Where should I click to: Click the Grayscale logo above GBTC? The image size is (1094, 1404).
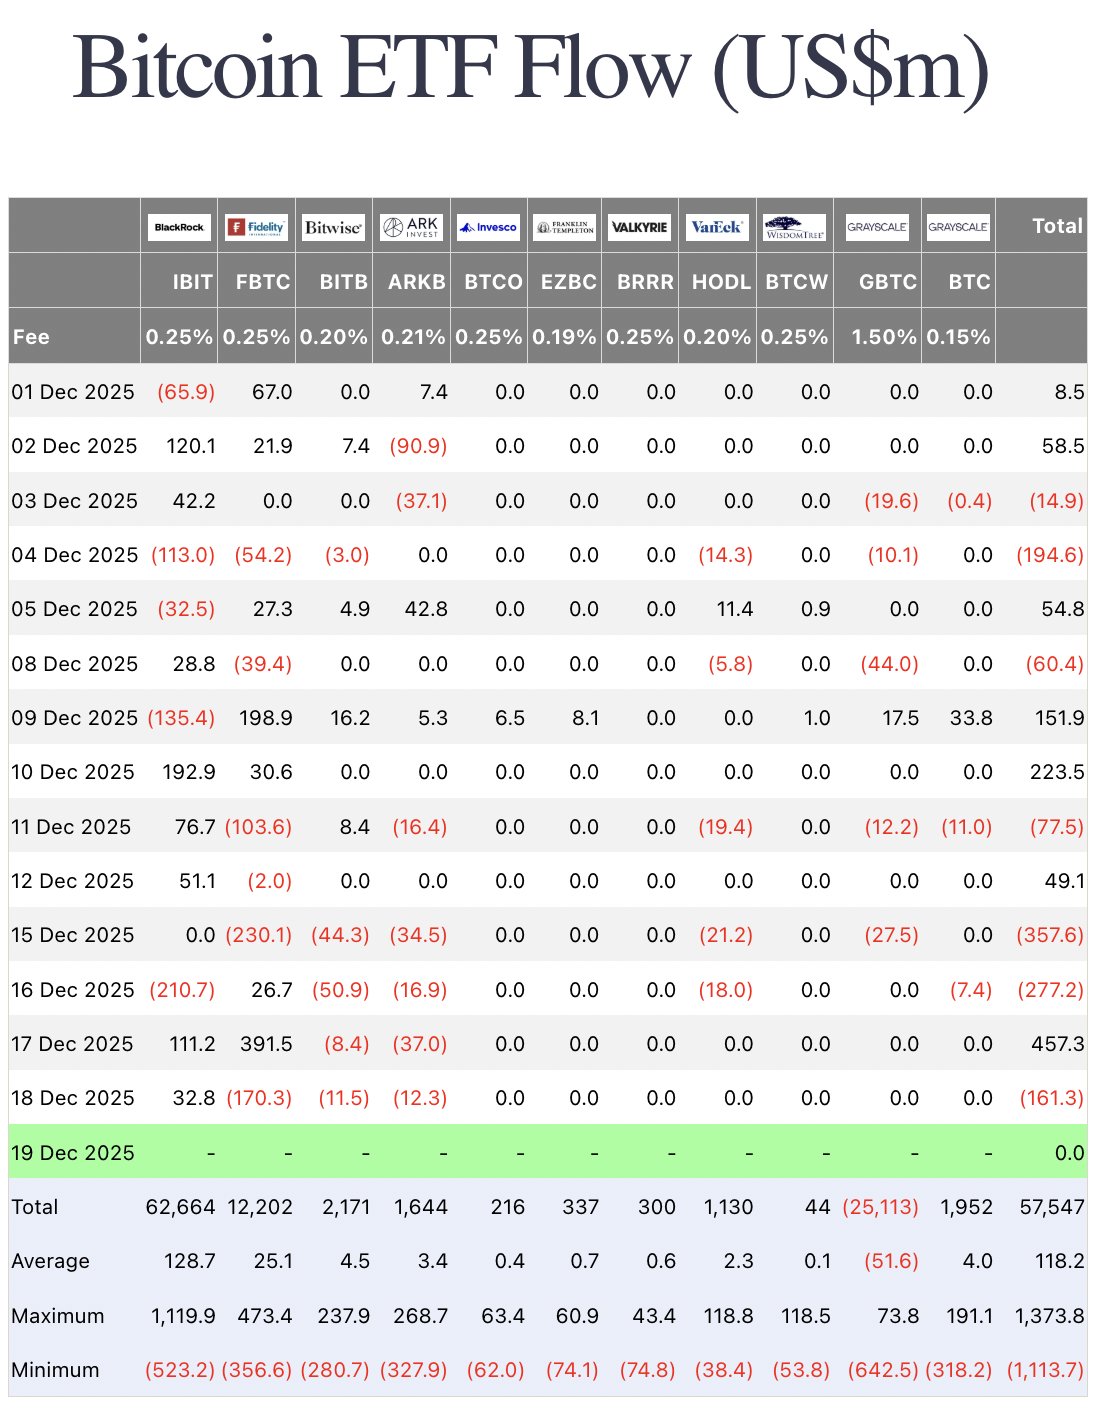[x=877, y=227]
